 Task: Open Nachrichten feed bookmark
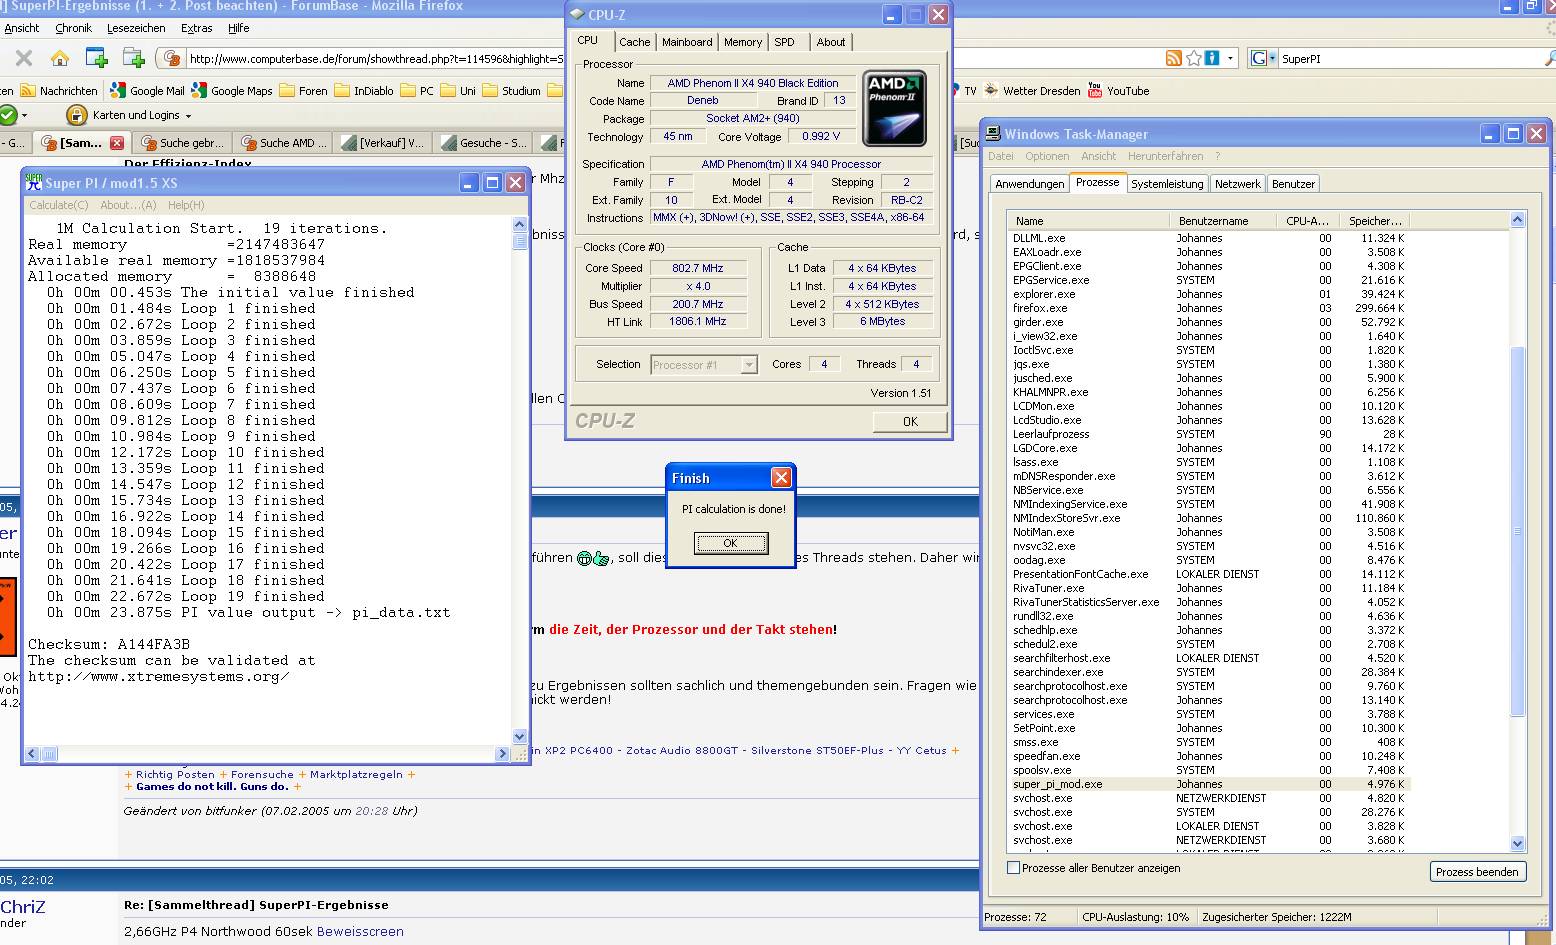pos(59,90)
